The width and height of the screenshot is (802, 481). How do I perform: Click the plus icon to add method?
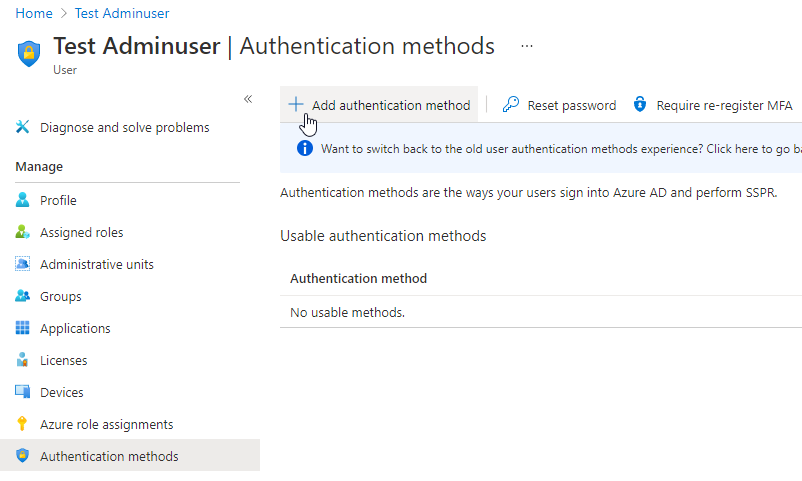point(296,104)
